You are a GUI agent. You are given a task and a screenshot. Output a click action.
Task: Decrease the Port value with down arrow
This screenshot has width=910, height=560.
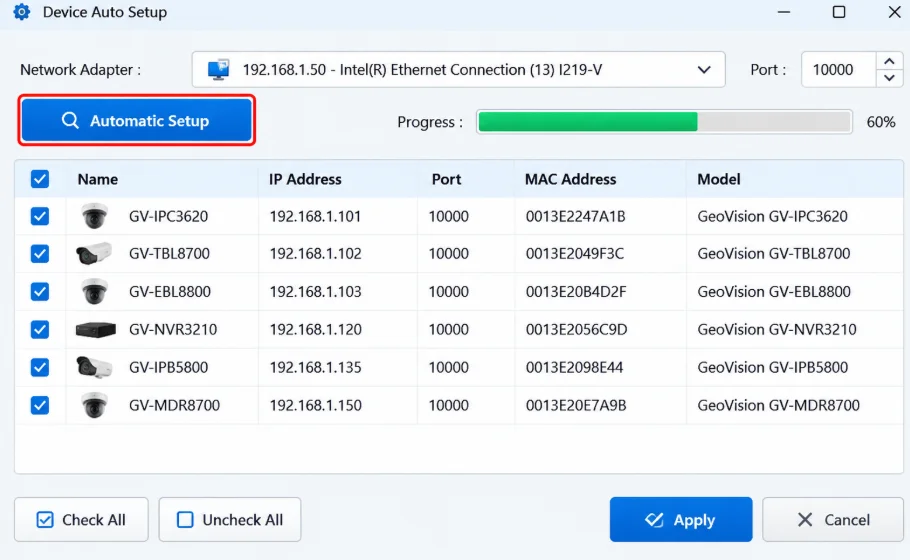[889, 78]
